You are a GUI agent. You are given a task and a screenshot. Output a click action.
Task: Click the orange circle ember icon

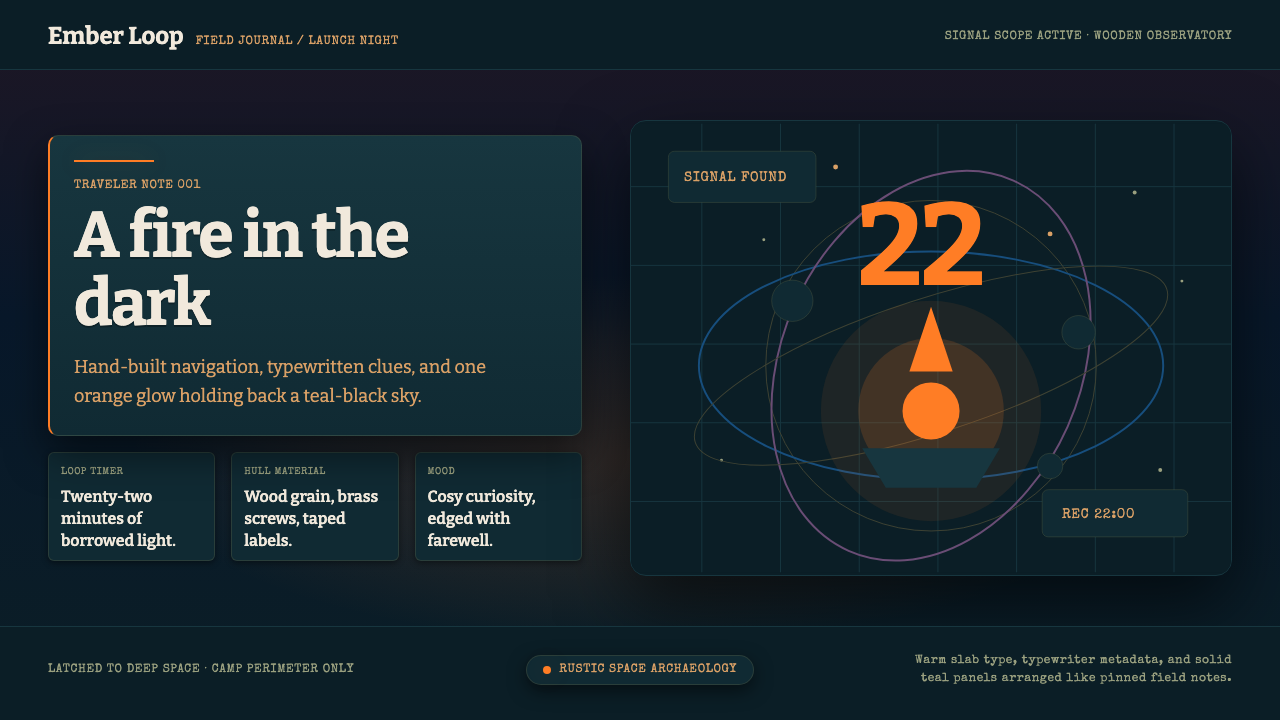pos(931,411)
